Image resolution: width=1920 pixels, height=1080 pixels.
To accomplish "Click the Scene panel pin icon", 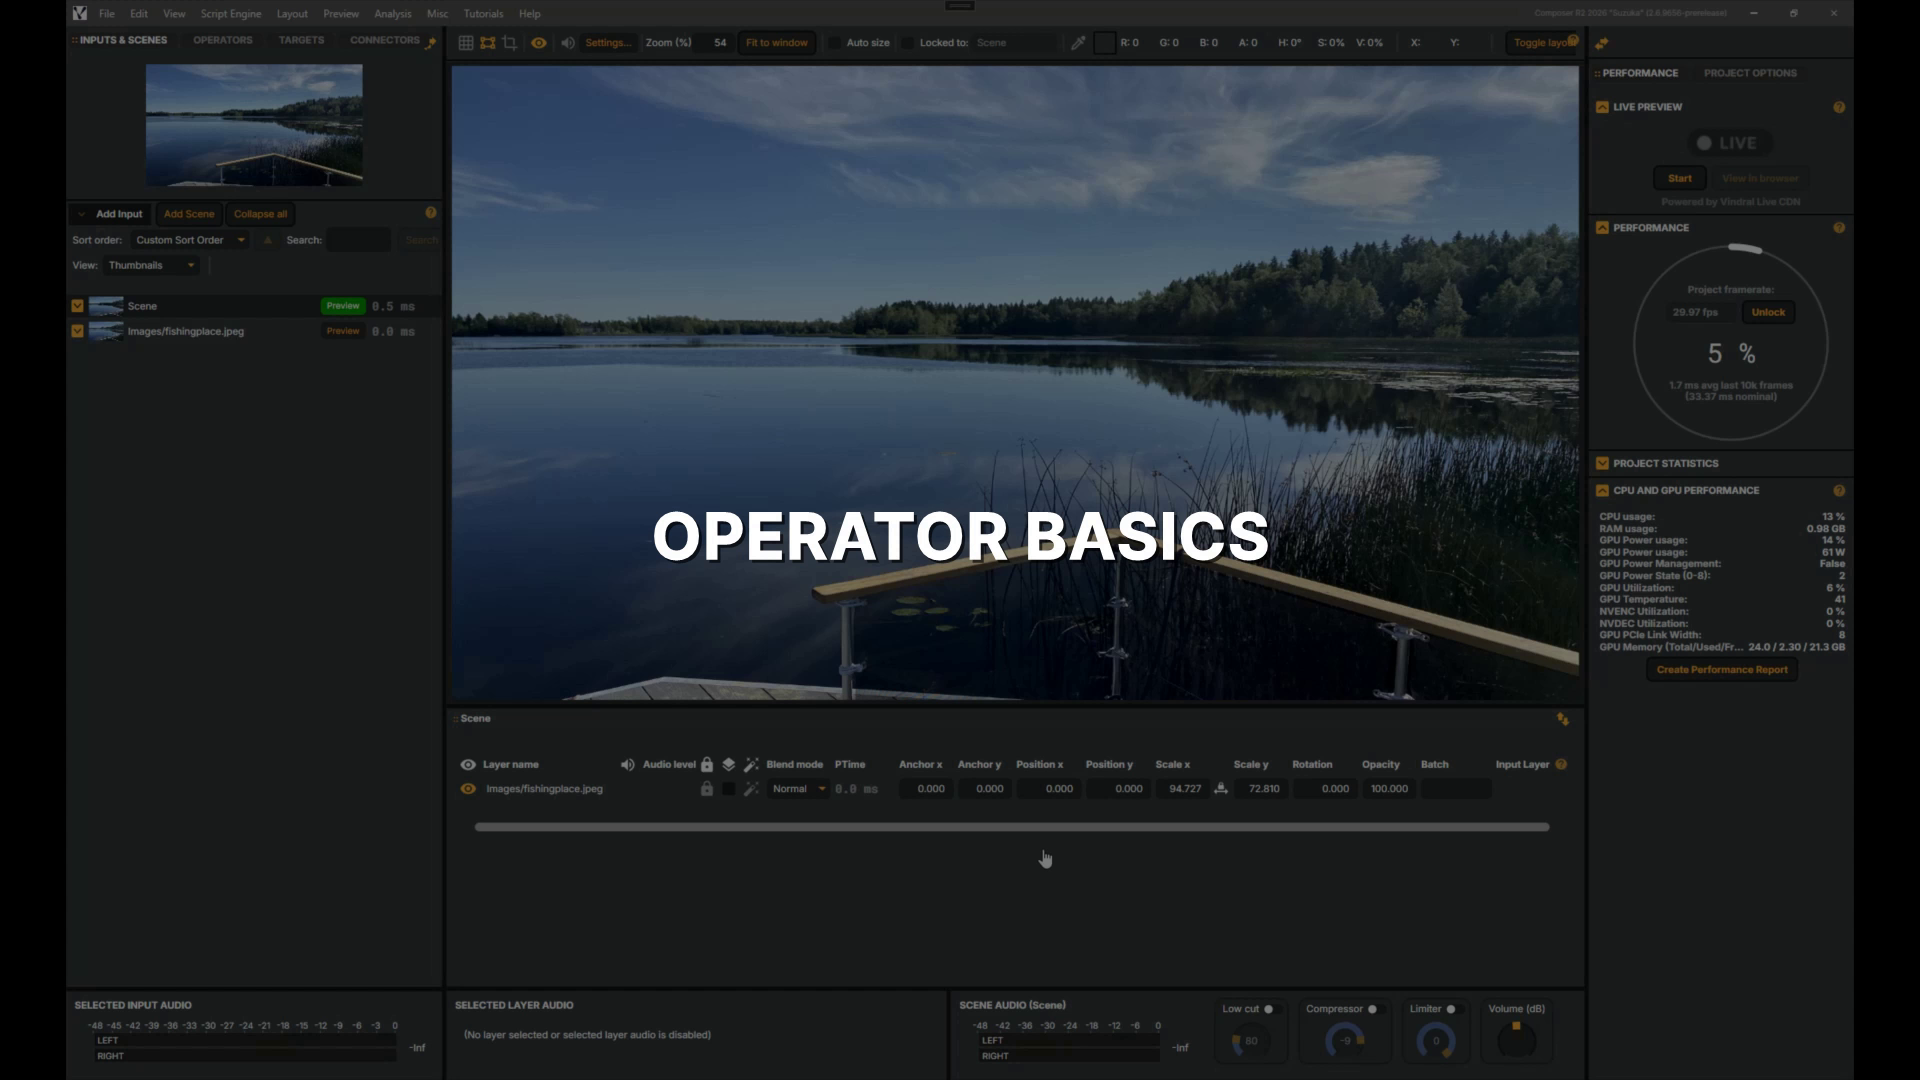I will point(1563,719).
